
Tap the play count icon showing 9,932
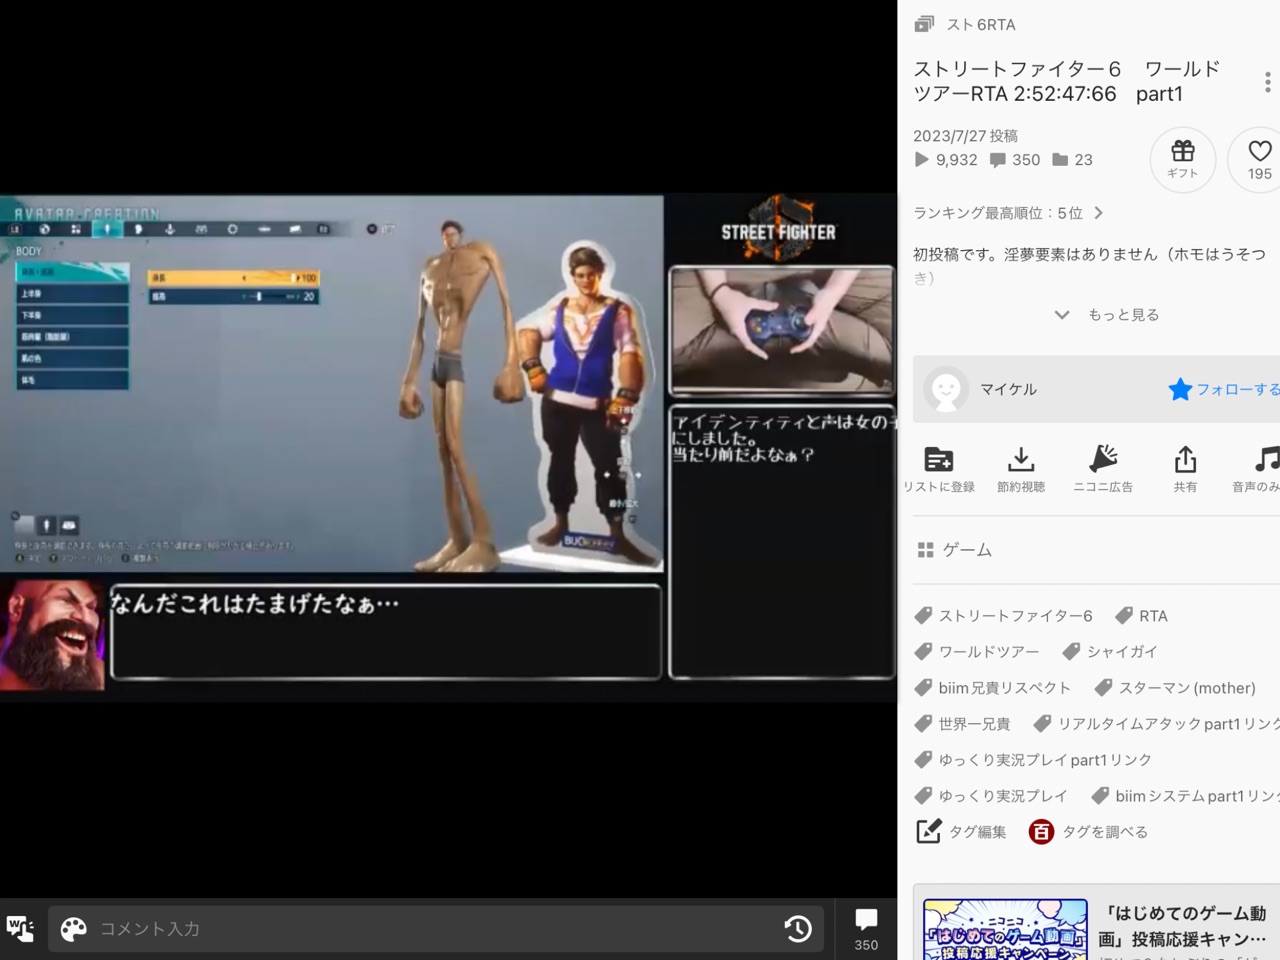[921, 159]
